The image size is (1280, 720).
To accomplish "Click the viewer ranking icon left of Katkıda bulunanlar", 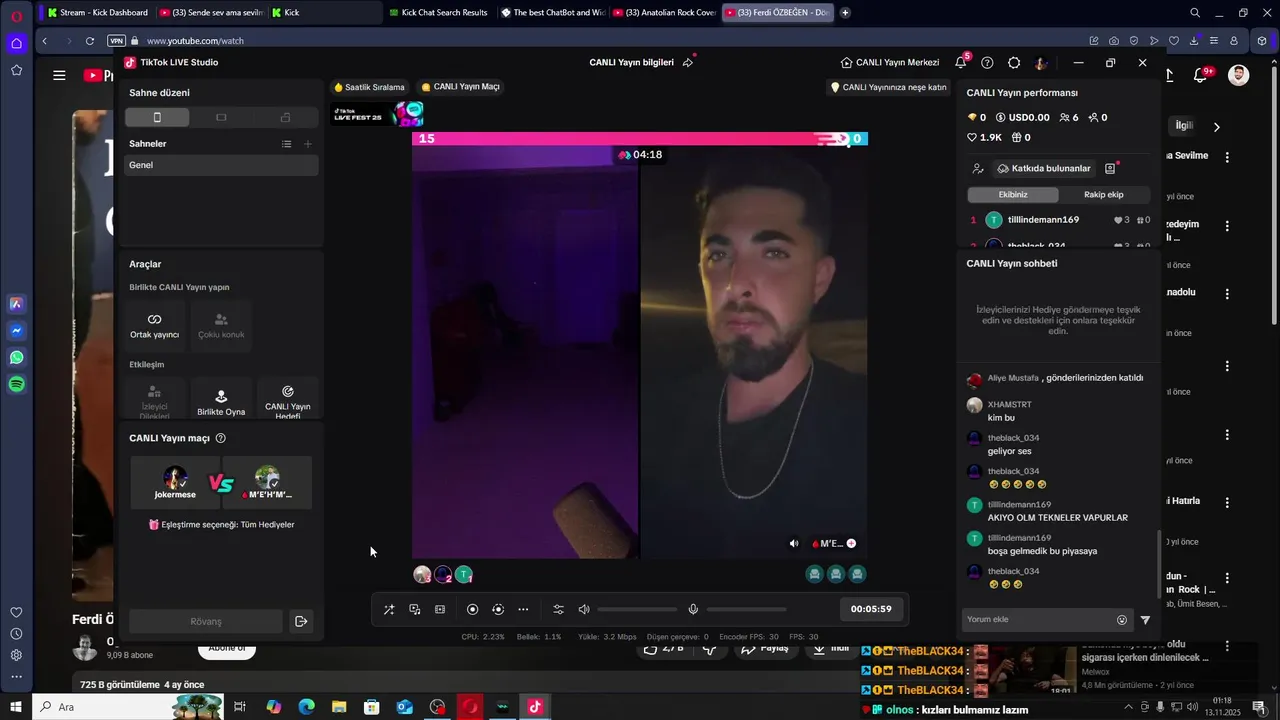I will [978, 168].
